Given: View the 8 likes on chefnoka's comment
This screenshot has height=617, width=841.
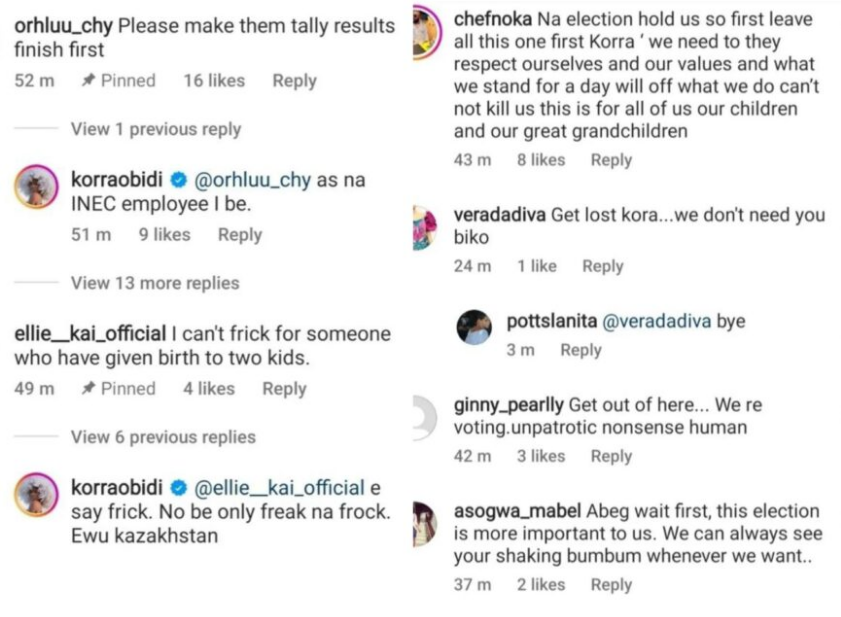Looking at the screenshot, I should coord(541,160).
